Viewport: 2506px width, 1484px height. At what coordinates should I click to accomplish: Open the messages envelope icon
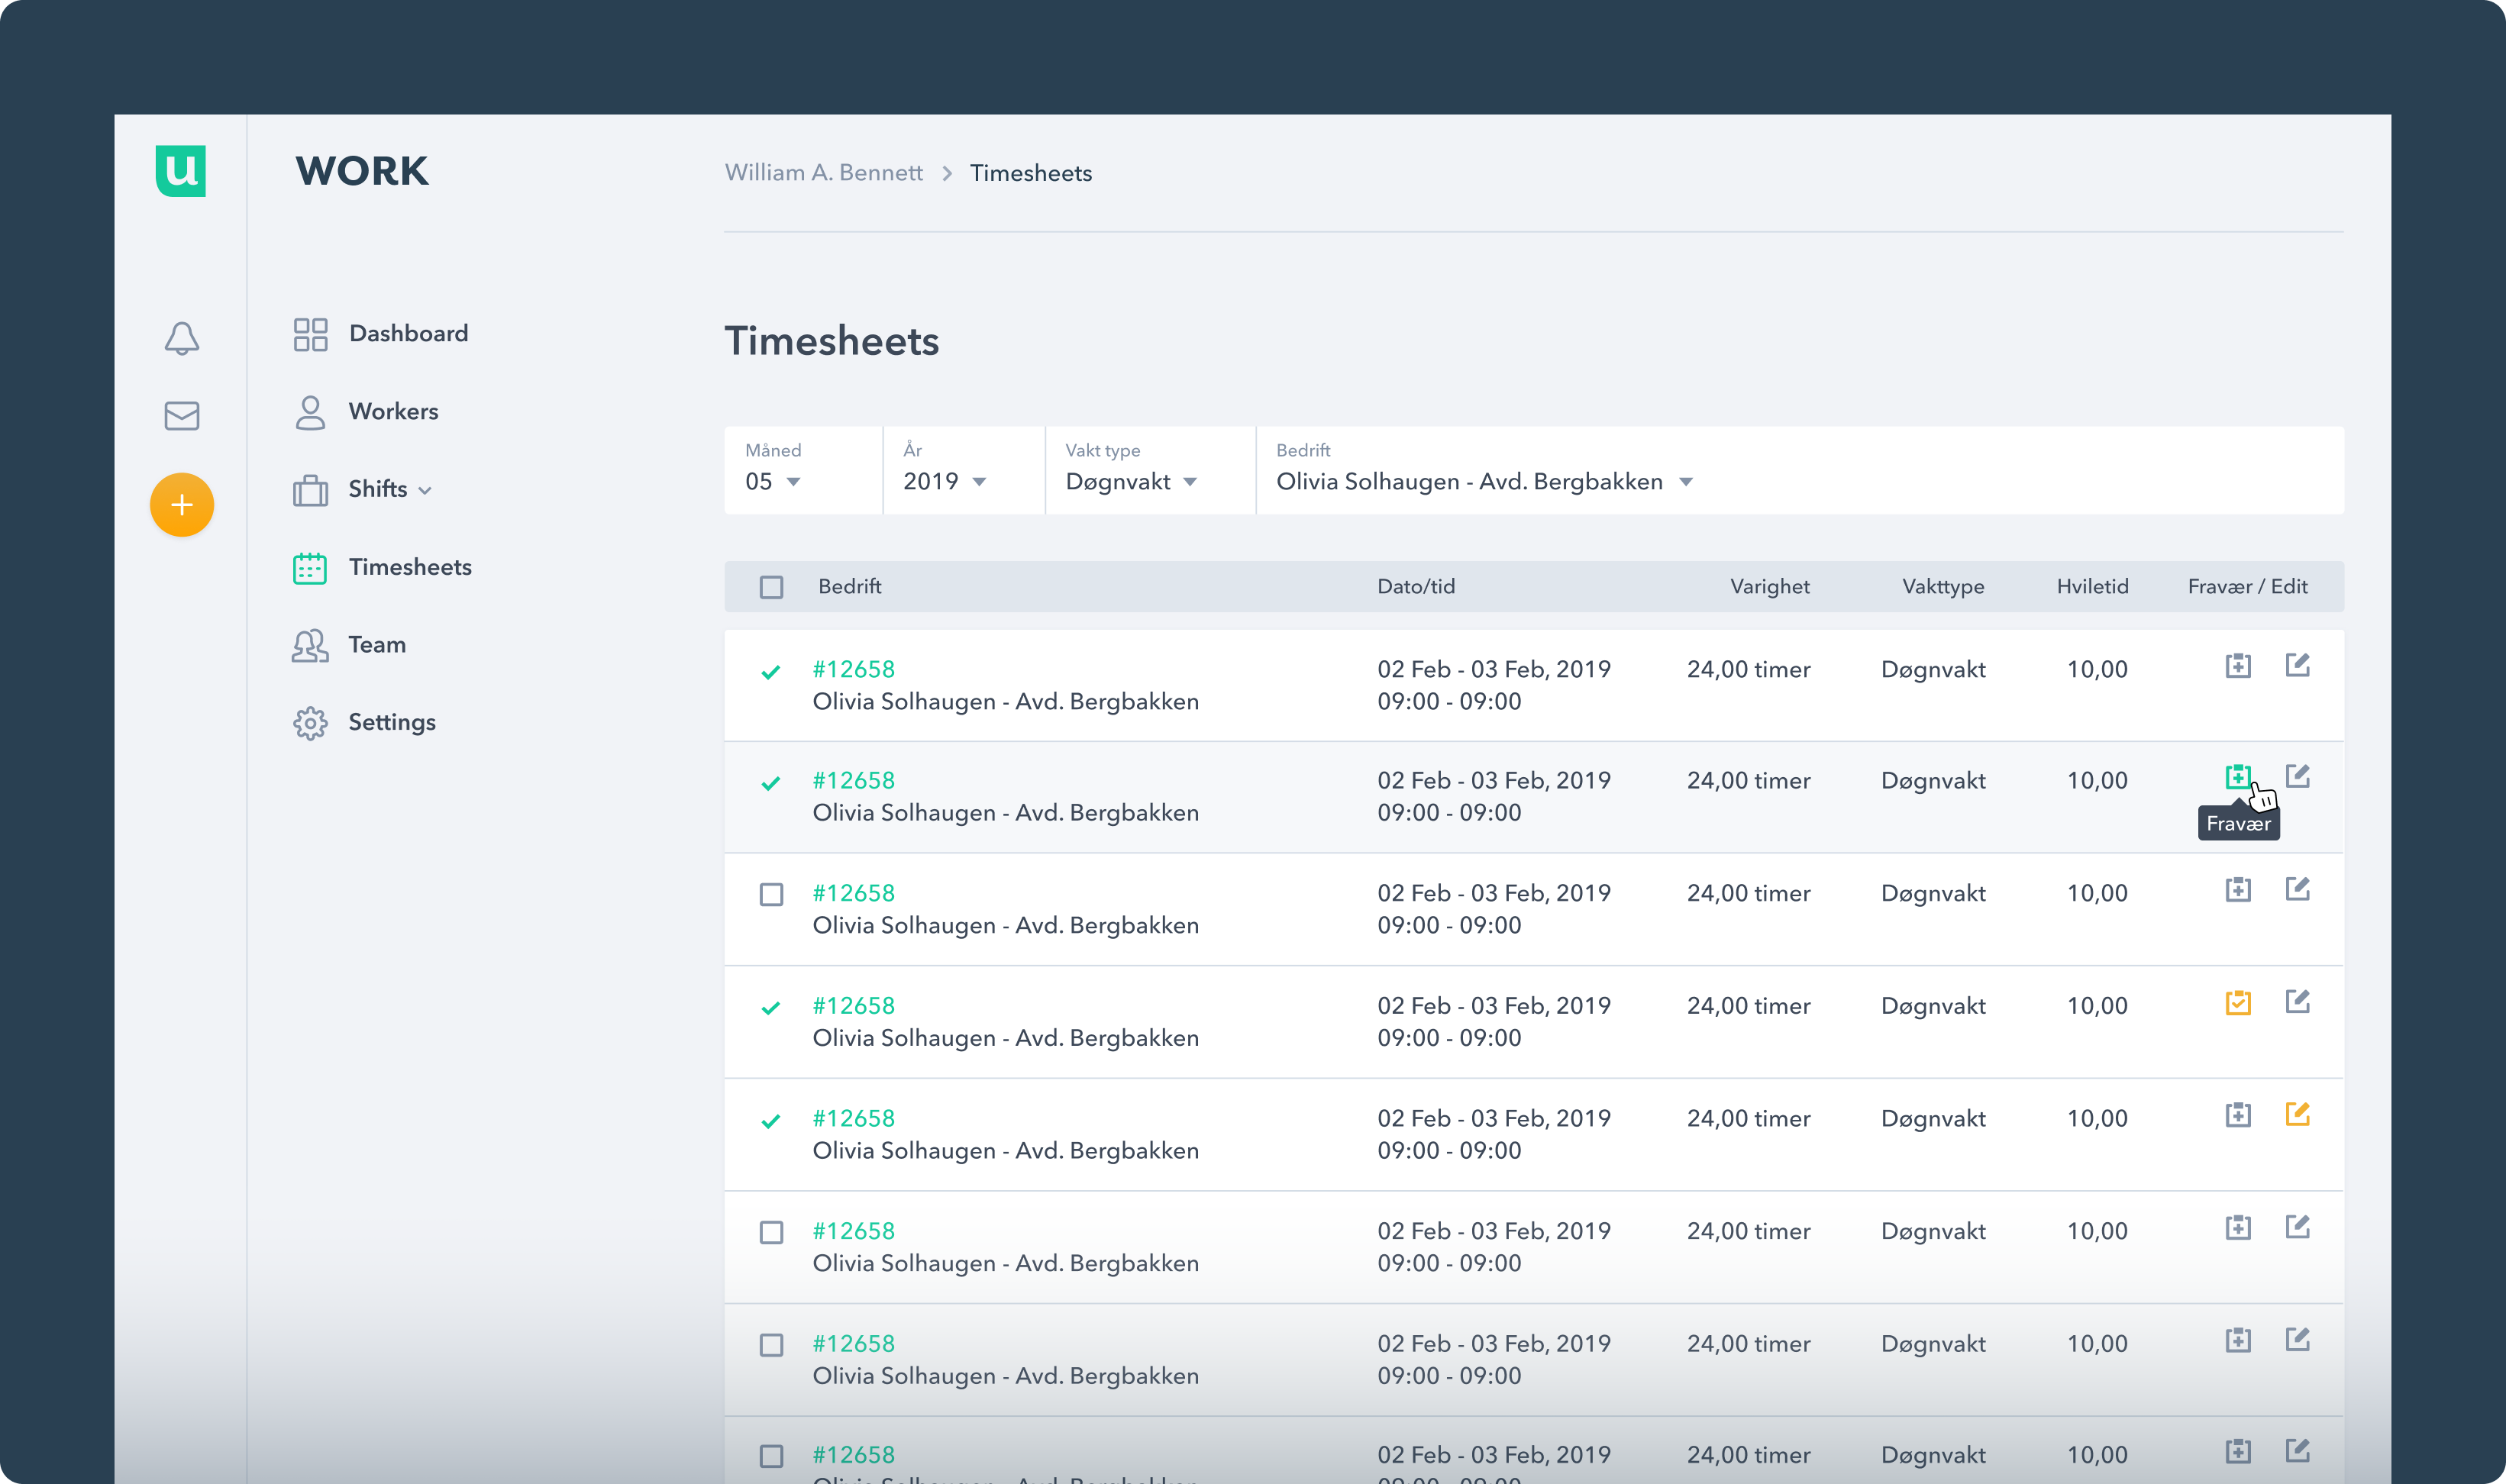tap(181, 415)
